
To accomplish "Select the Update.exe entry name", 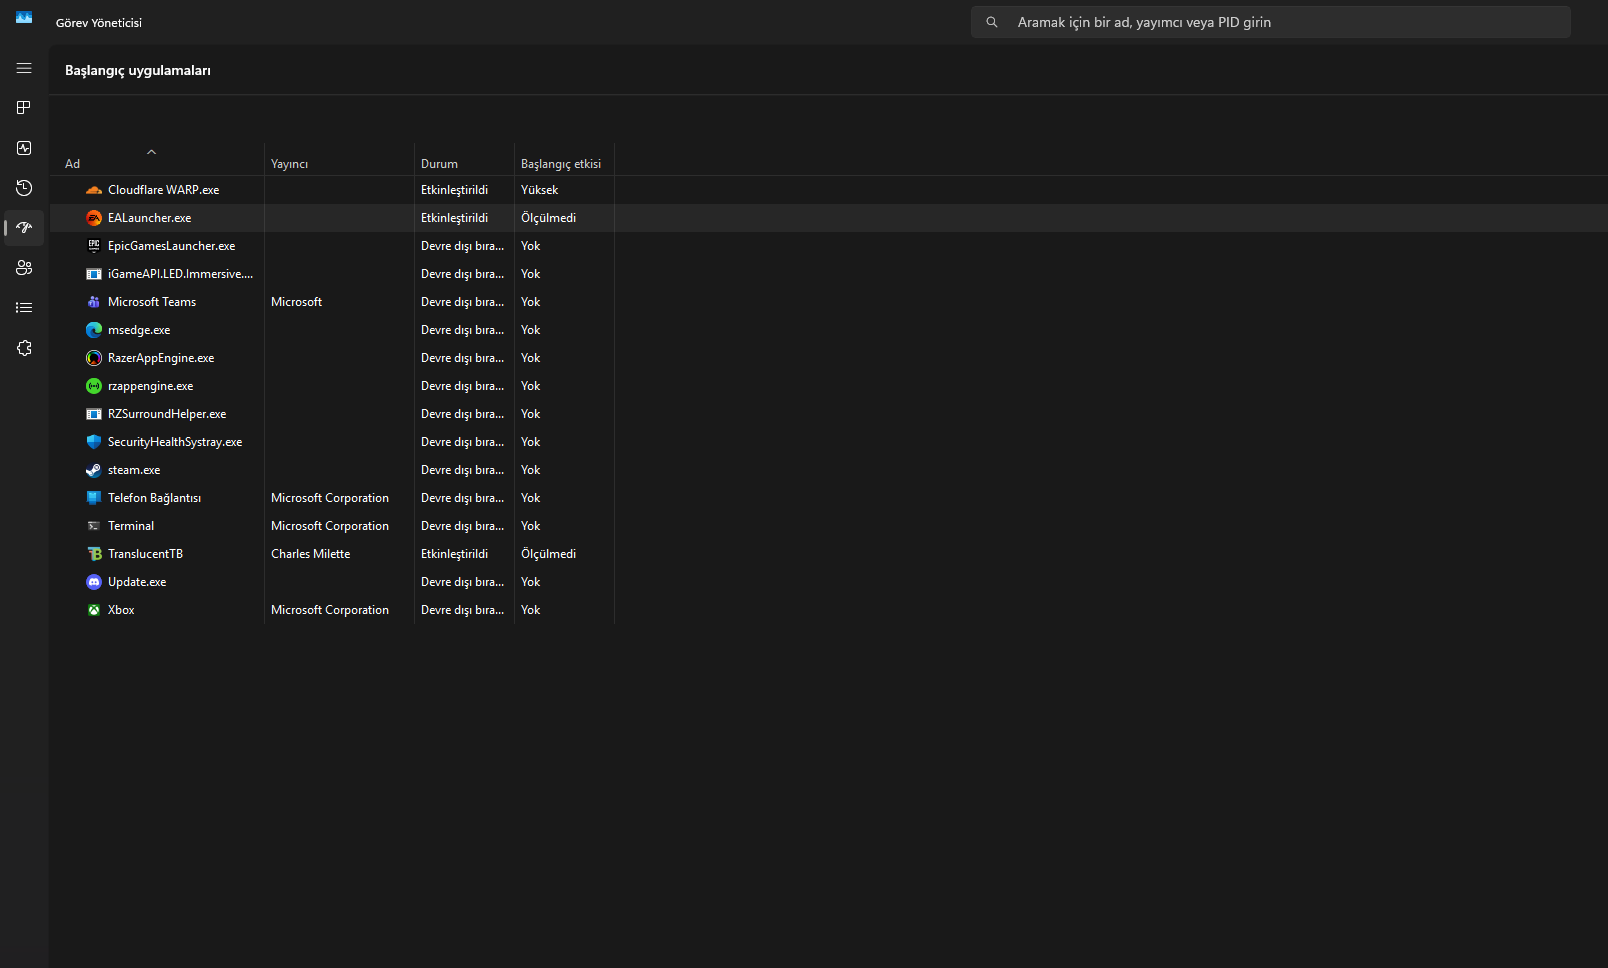I will tap(137, 582).
